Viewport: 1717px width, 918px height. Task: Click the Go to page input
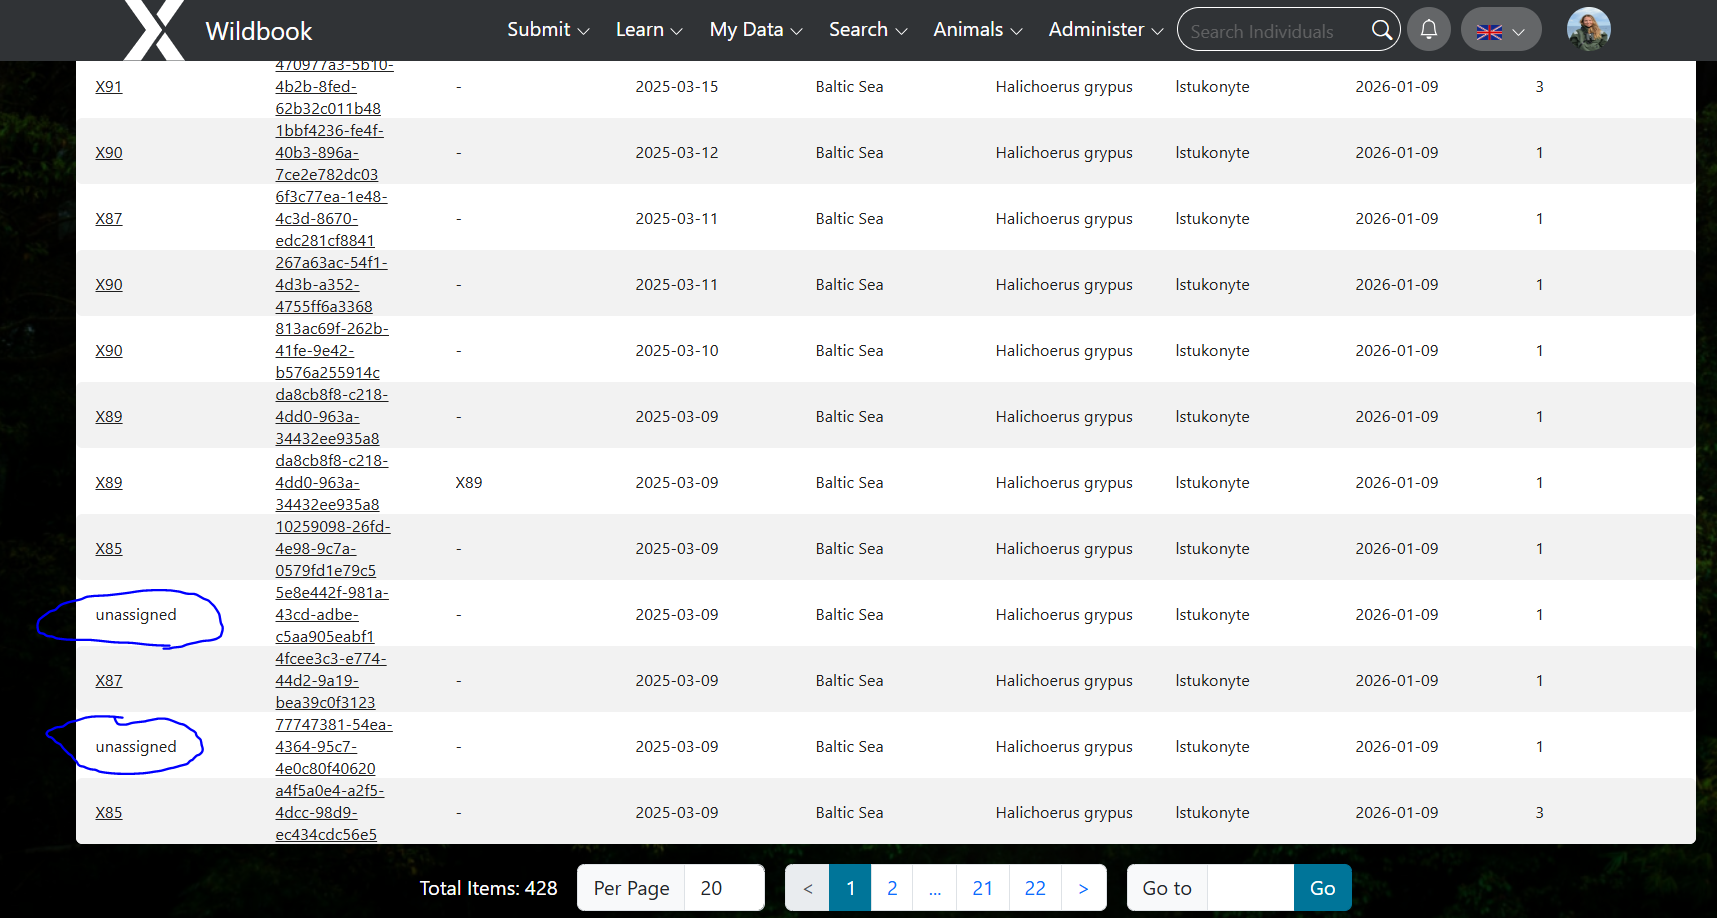point(1249,888)
